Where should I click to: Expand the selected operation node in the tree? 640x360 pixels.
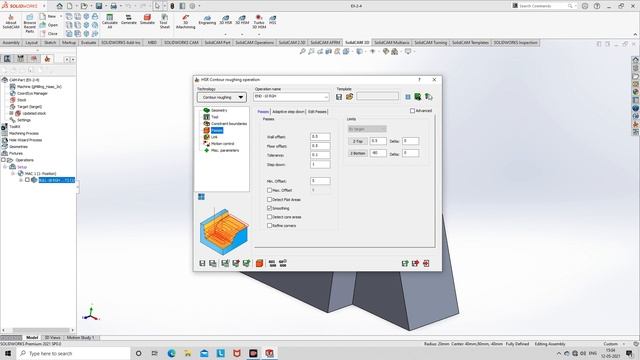coord(21,180)
